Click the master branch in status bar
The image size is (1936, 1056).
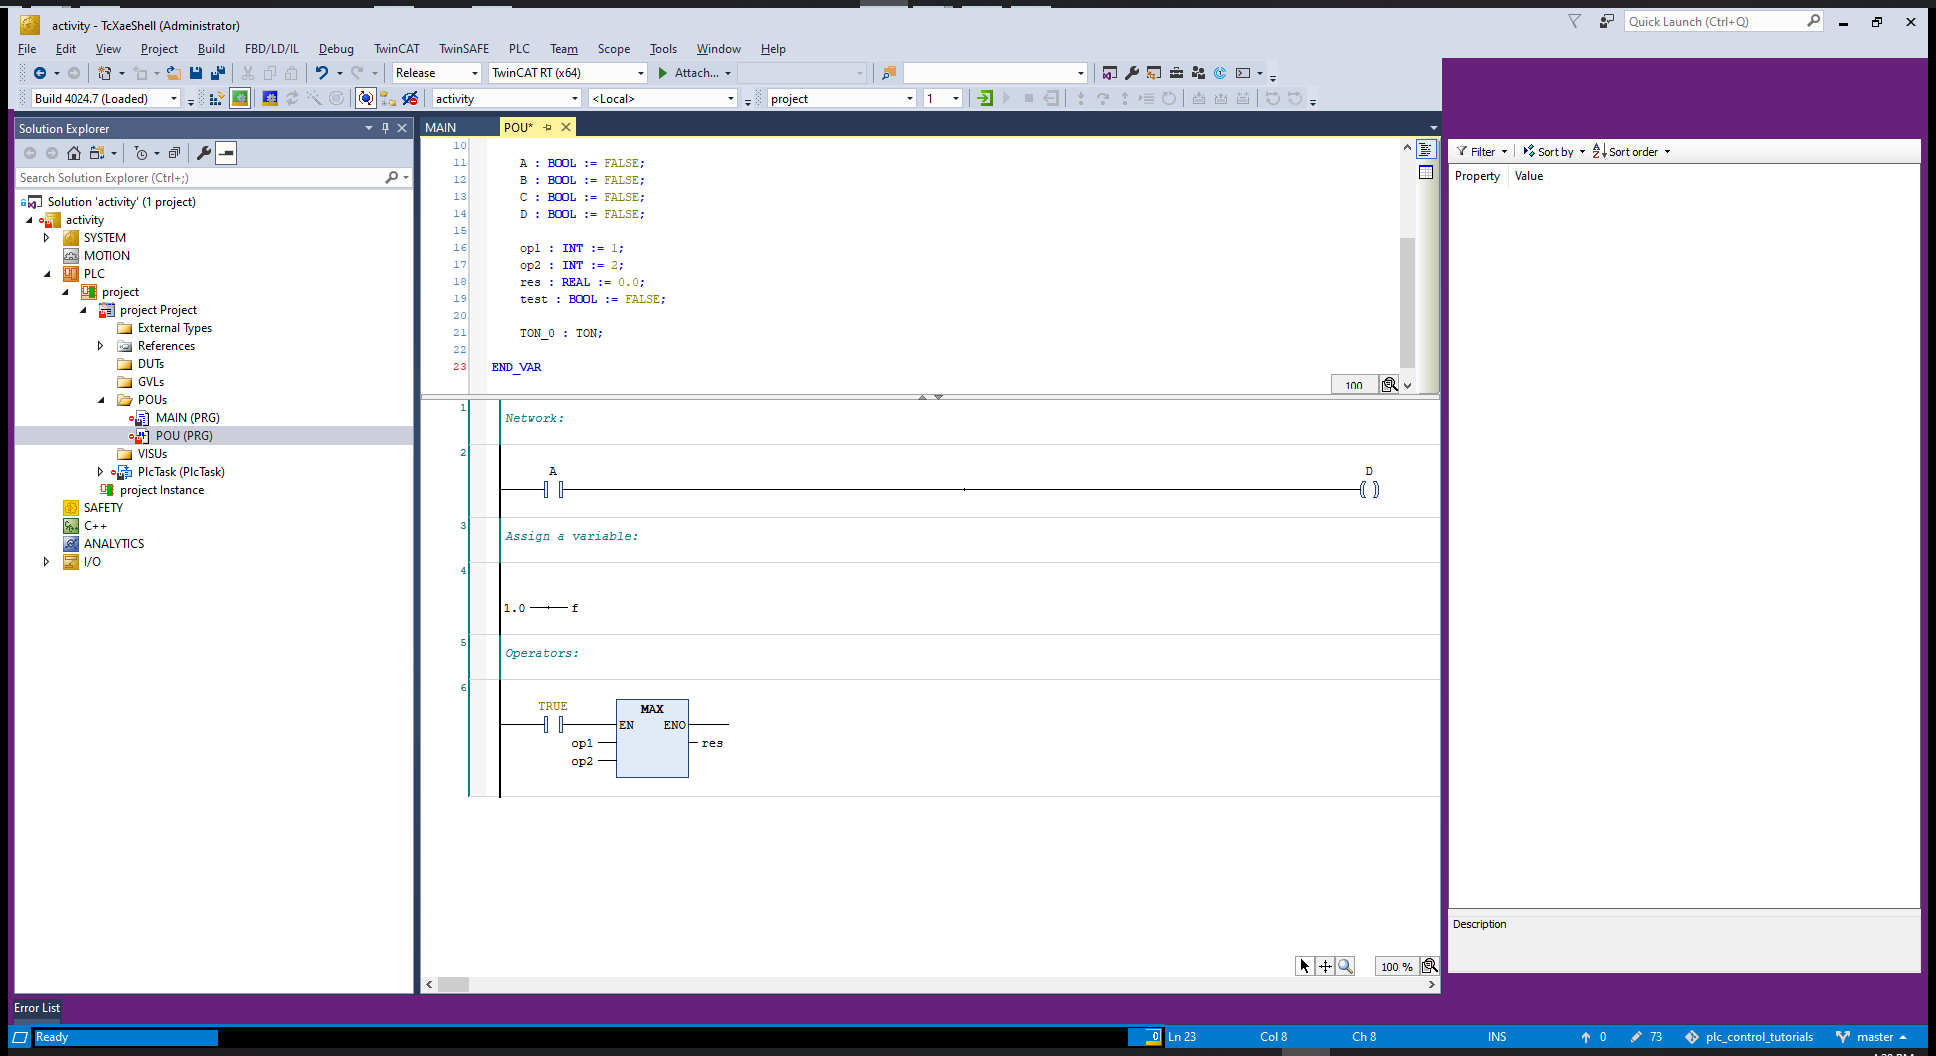1874,1037
